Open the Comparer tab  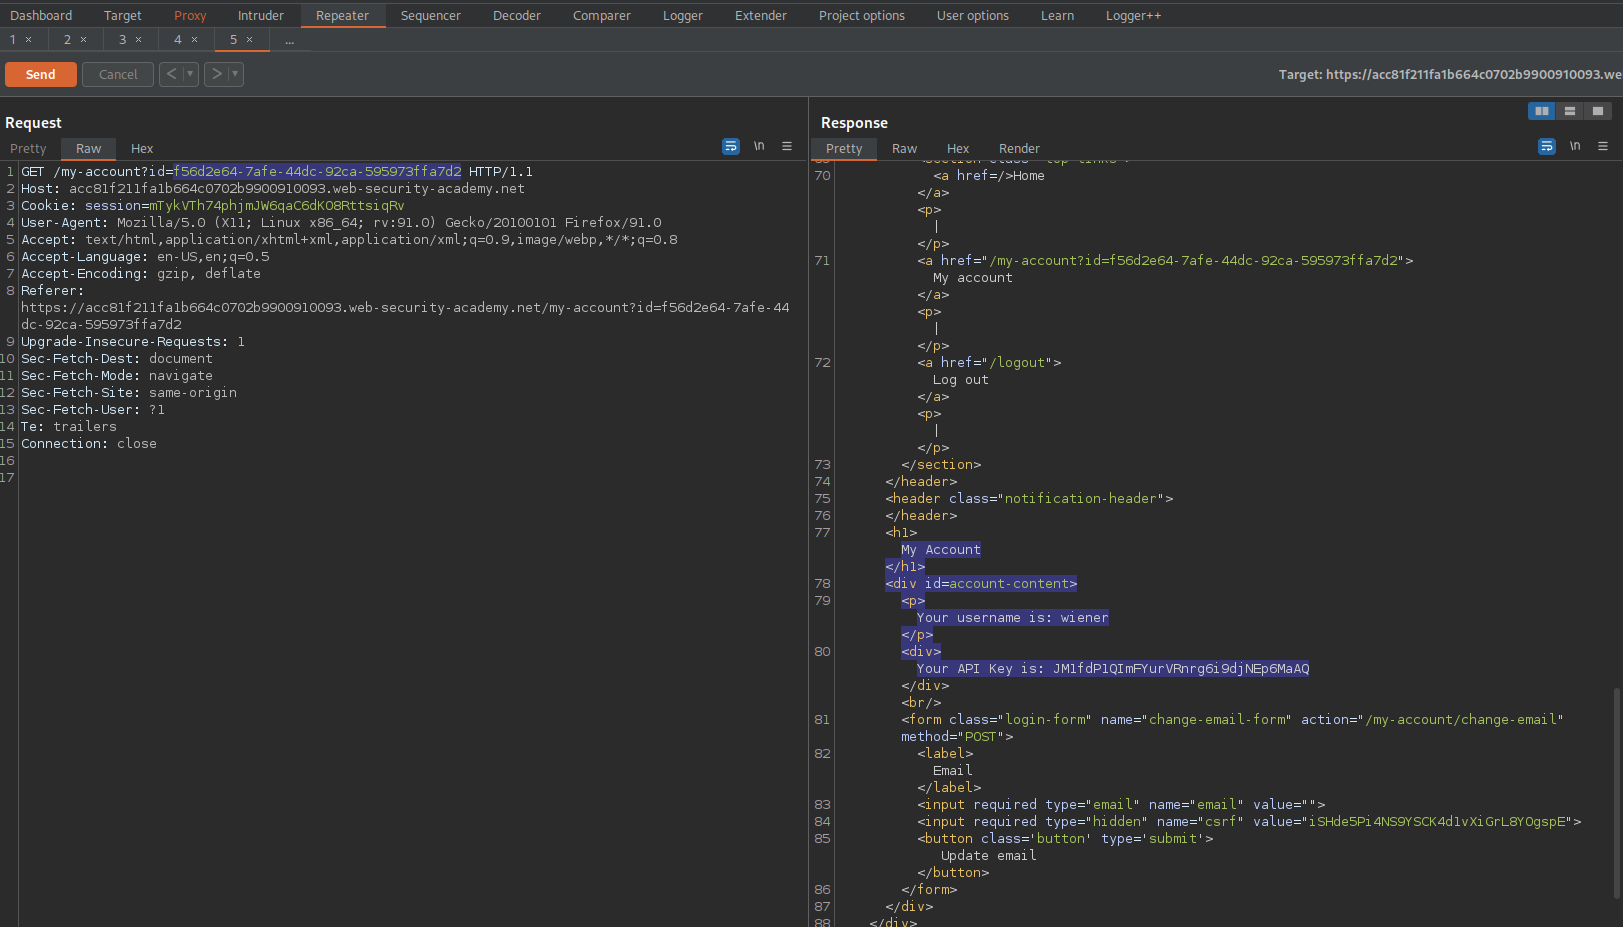click(602, 15)
